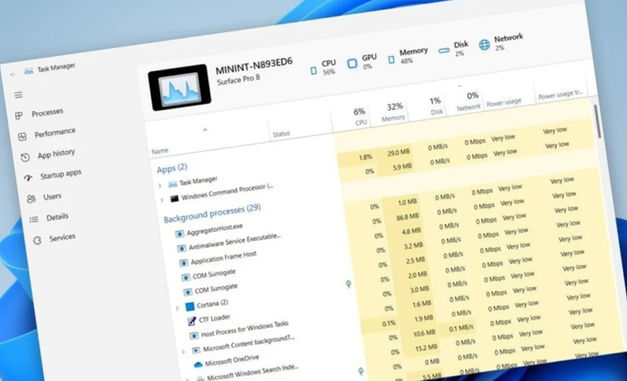Screen dimensions: 627x381
Task: Click the Startup apps gauge icon
Action: click(28, 178)
